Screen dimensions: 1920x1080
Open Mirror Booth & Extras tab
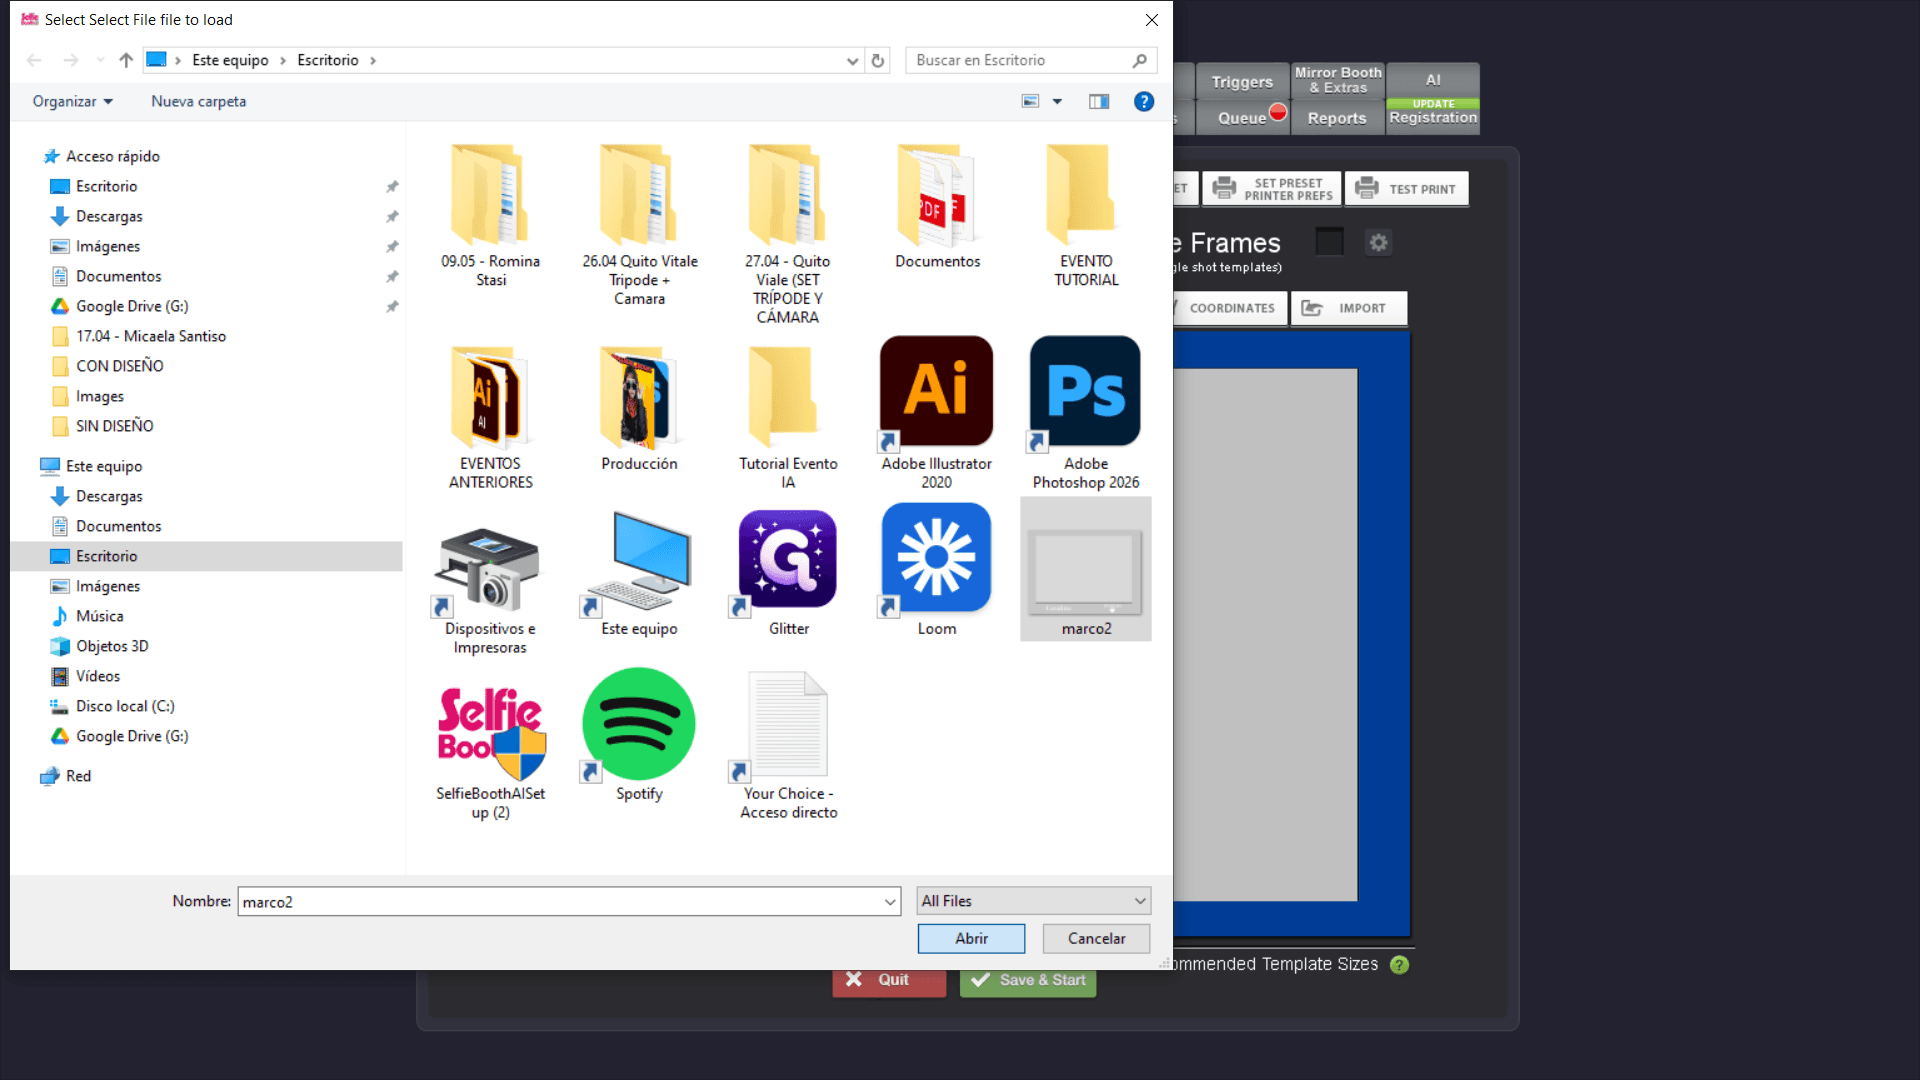[1337, 80]
